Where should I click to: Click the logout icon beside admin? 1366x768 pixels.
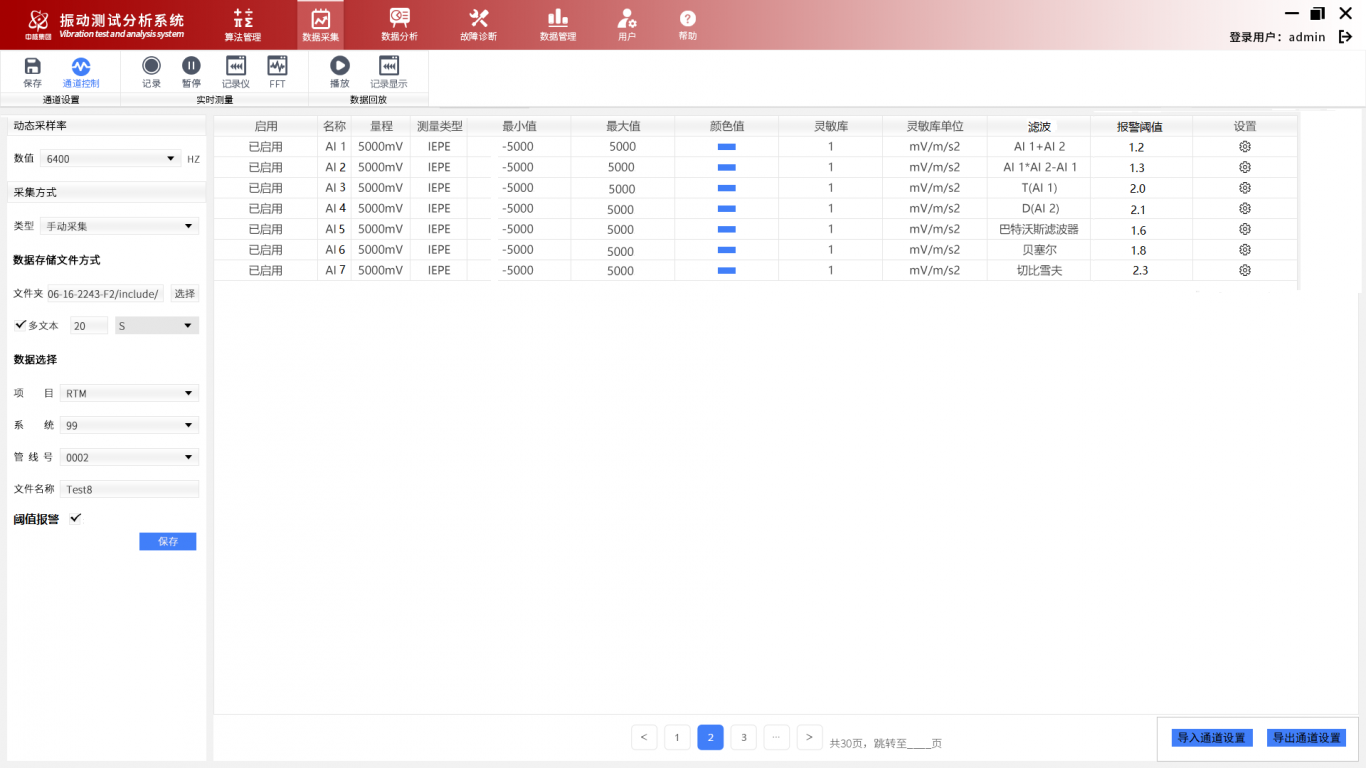click(x=1345, y=37)
